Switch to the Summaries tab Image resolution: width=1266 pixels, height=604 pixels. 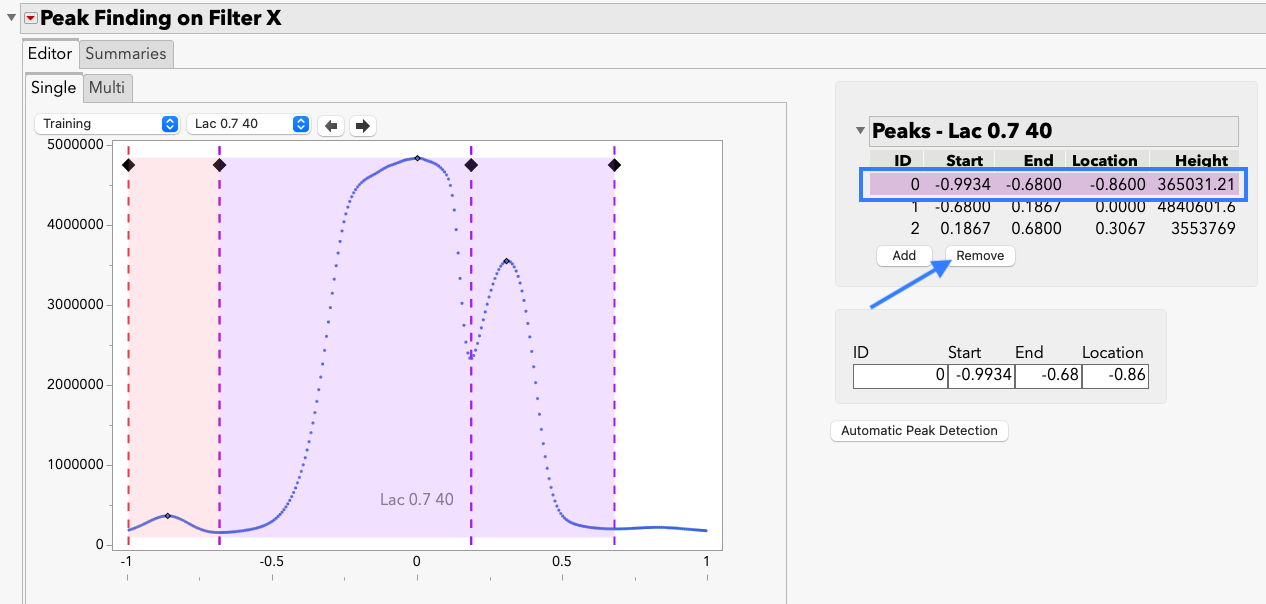click(126, 53)
